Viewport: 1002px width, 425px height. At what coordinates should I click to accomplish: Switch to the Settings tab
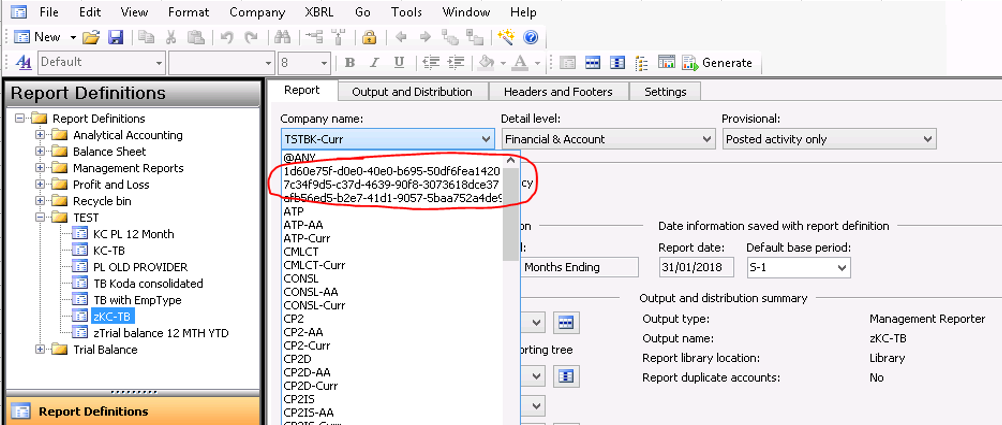point(665,92)
